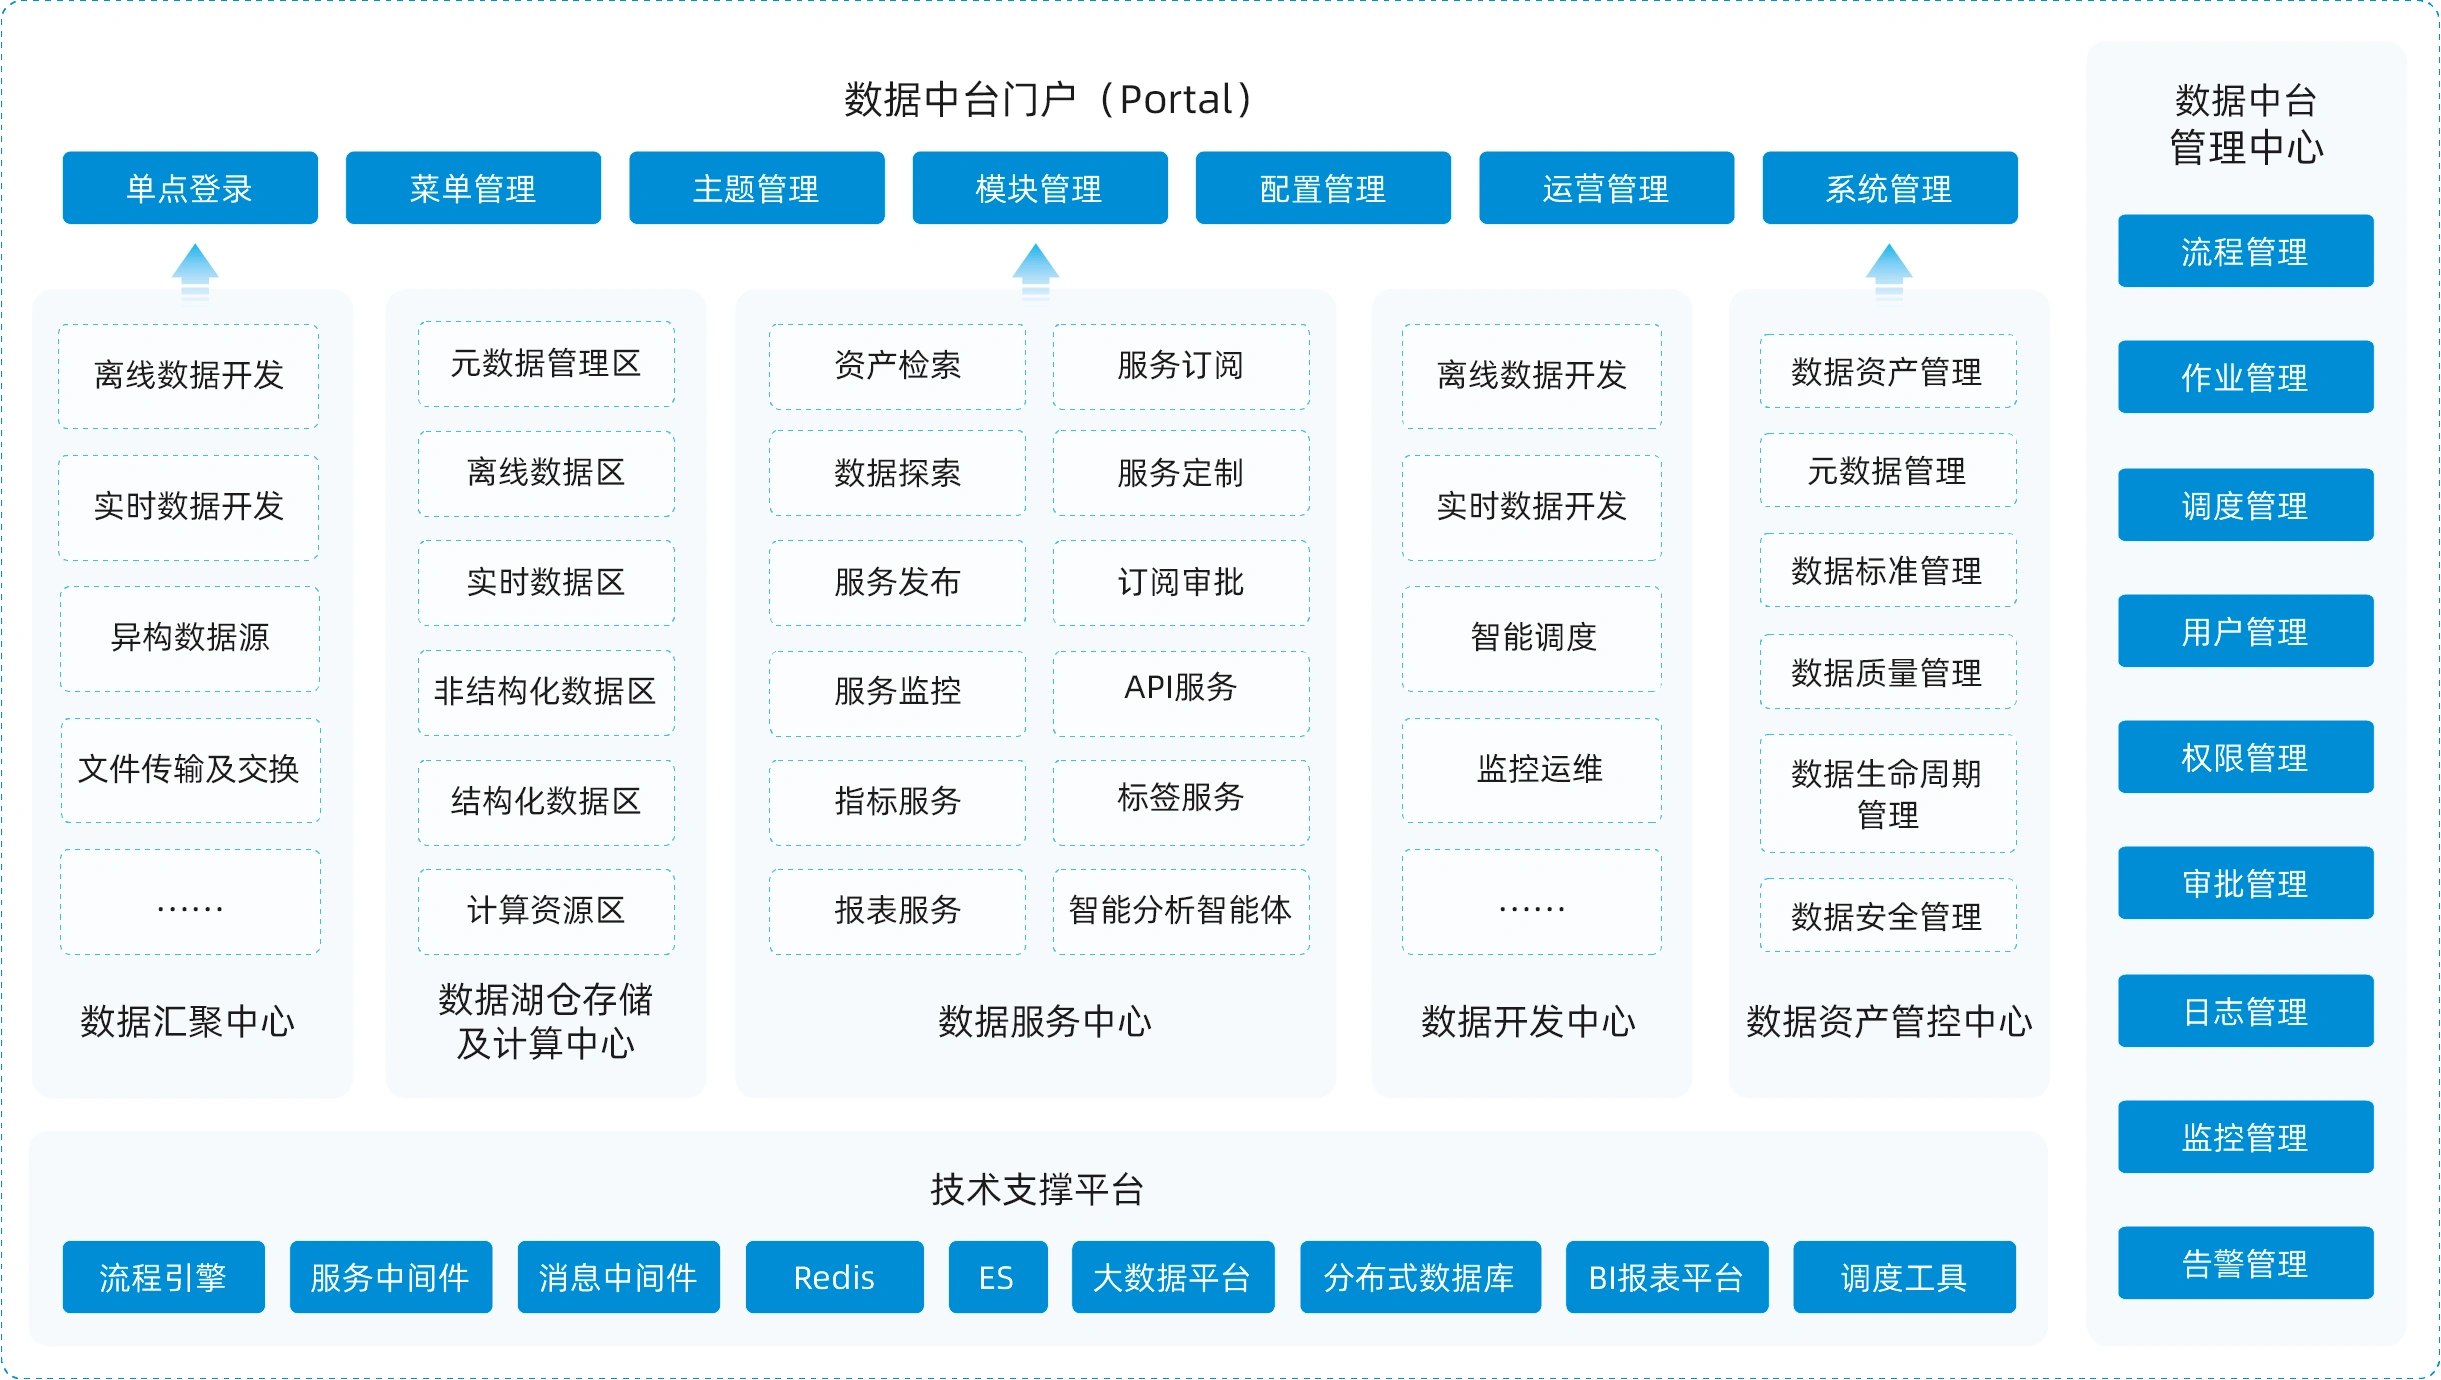Click the Redis platform button

point(834,1277)
